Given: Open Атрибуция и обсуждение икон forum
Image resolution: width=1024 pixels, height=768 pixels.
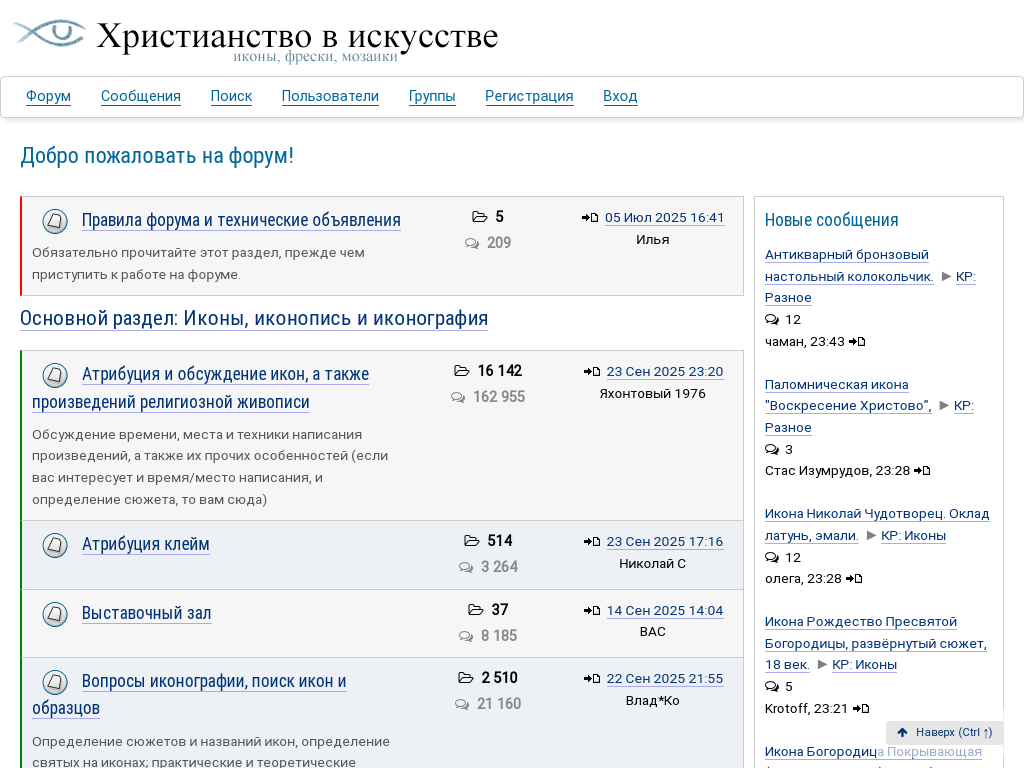Looking at the screenshot, I should (225, 375).
